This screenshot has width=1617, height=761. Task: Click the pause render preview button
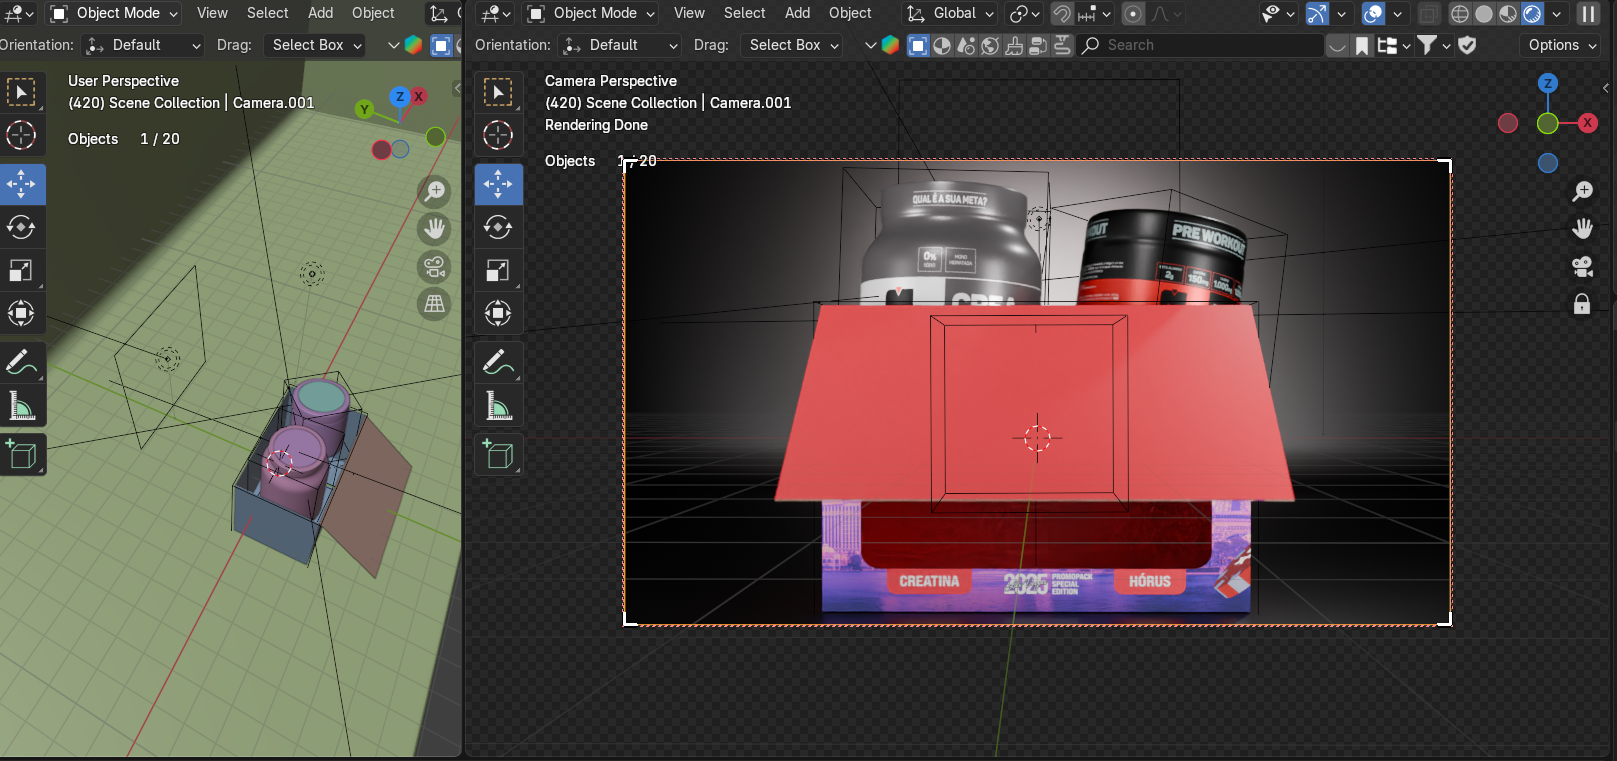(x=1588, y=14)
